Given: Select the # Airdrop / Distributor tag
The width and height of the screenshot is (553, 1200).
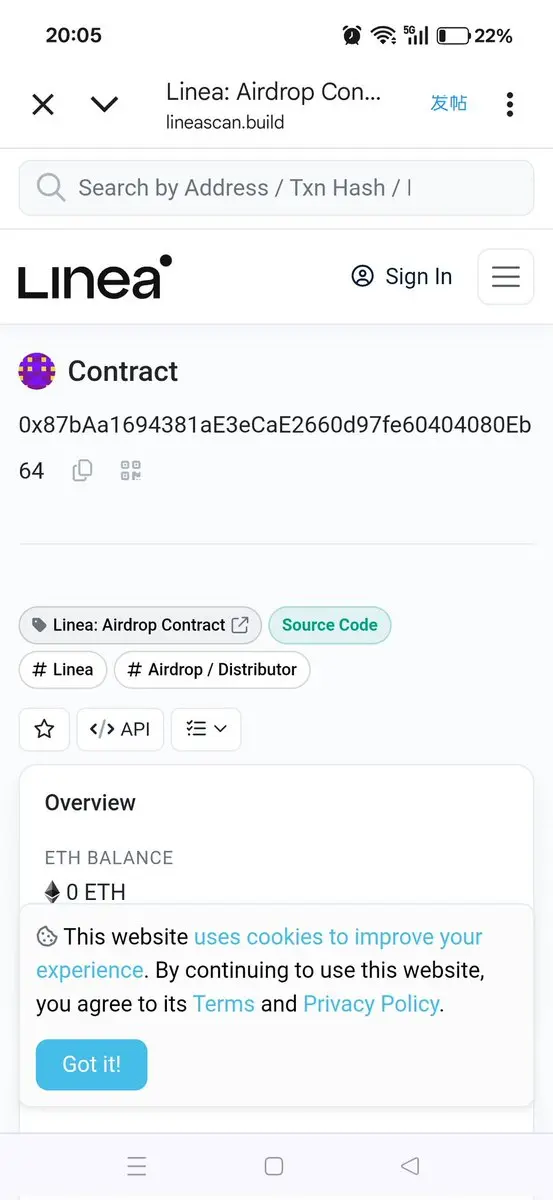Looking at the screenshot, I should pyautogui.click(x=212, y=670).
